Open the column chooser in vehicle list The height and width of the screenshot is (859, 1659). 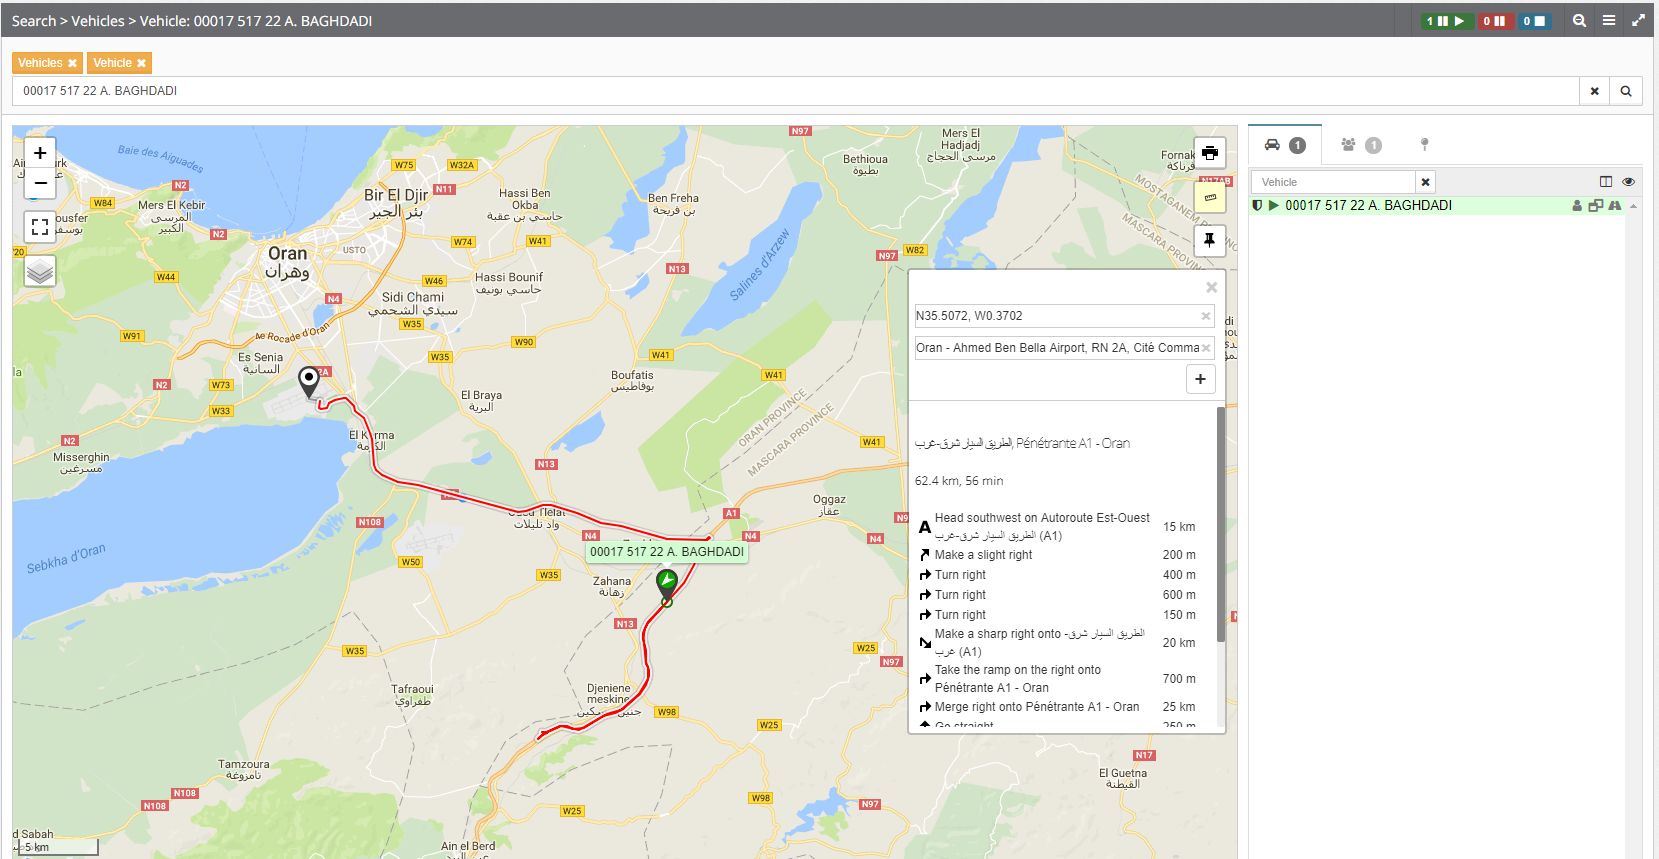pos(1606,182)
